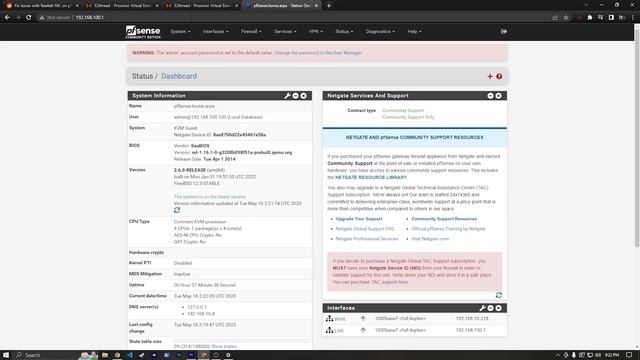Open Official pfSense Training by Netgate link

[x=448, y=229]
